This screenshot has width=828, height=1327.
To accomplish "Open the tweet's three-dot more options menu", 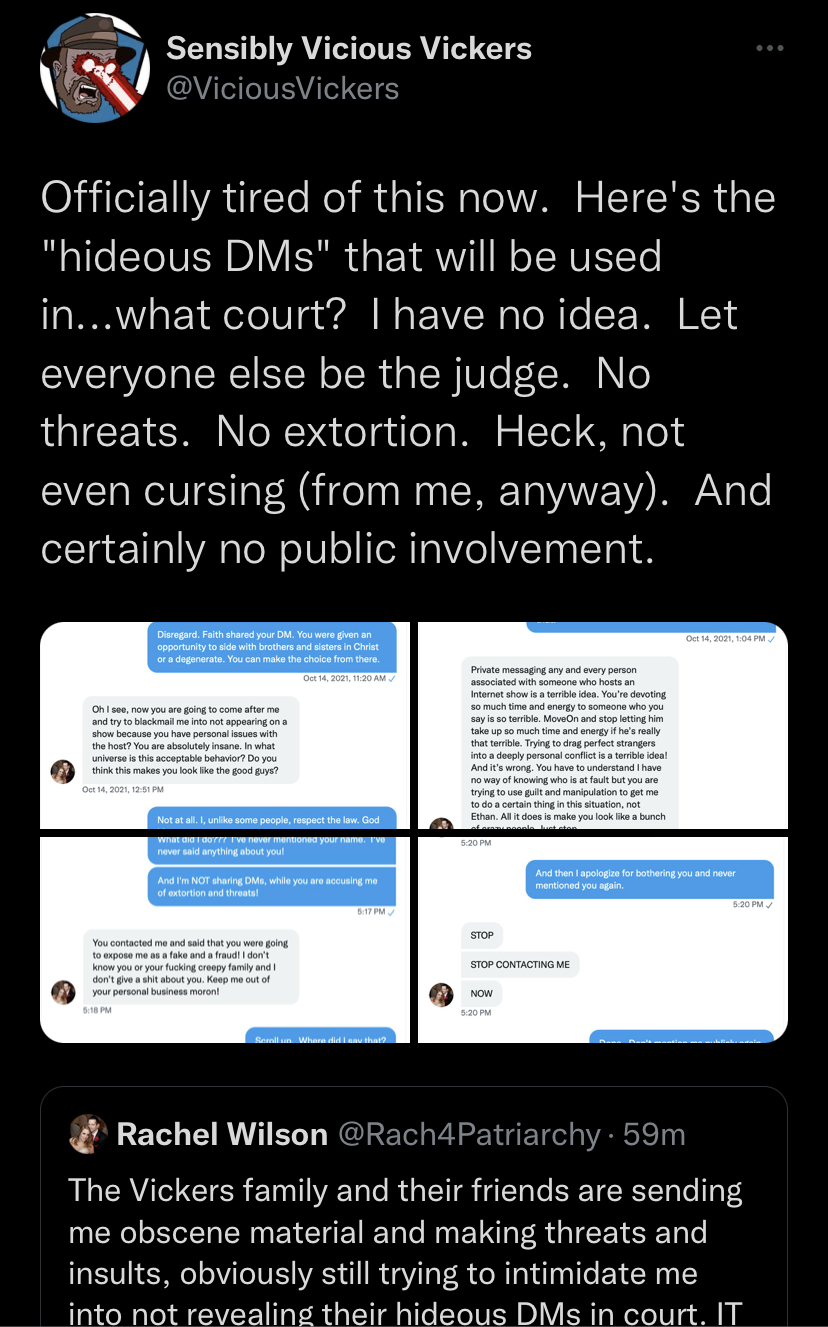I will (769, 48).
